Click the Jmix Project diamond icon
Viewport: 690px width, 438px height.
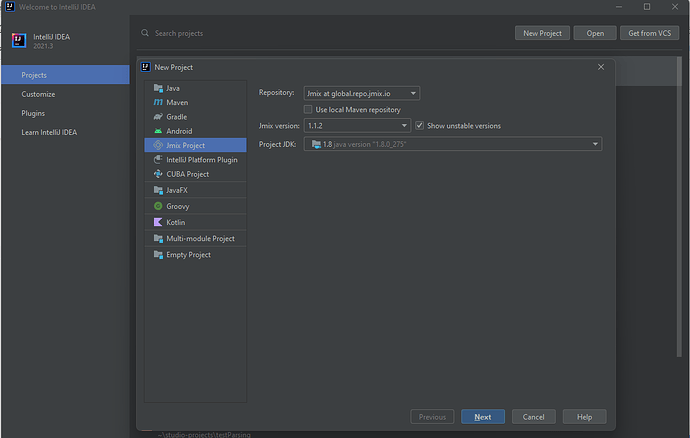tap(158, 145)
